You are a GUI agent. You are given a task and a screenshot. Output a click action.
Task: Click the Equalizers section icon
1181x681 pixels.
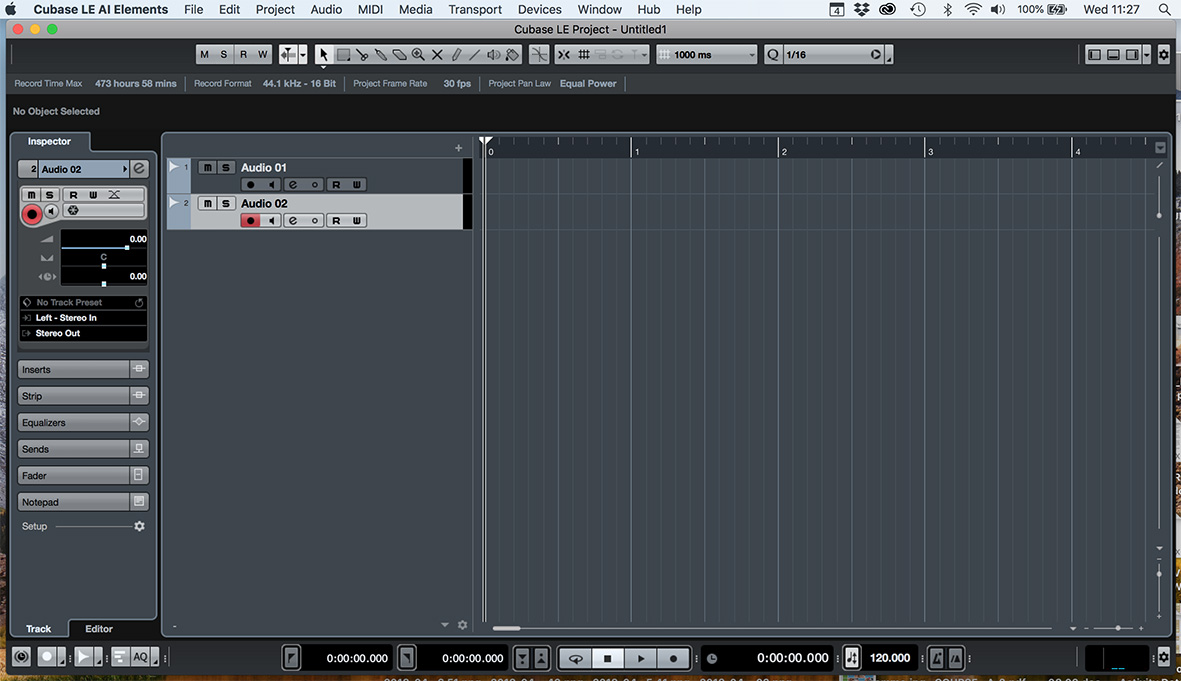(139, 422)
